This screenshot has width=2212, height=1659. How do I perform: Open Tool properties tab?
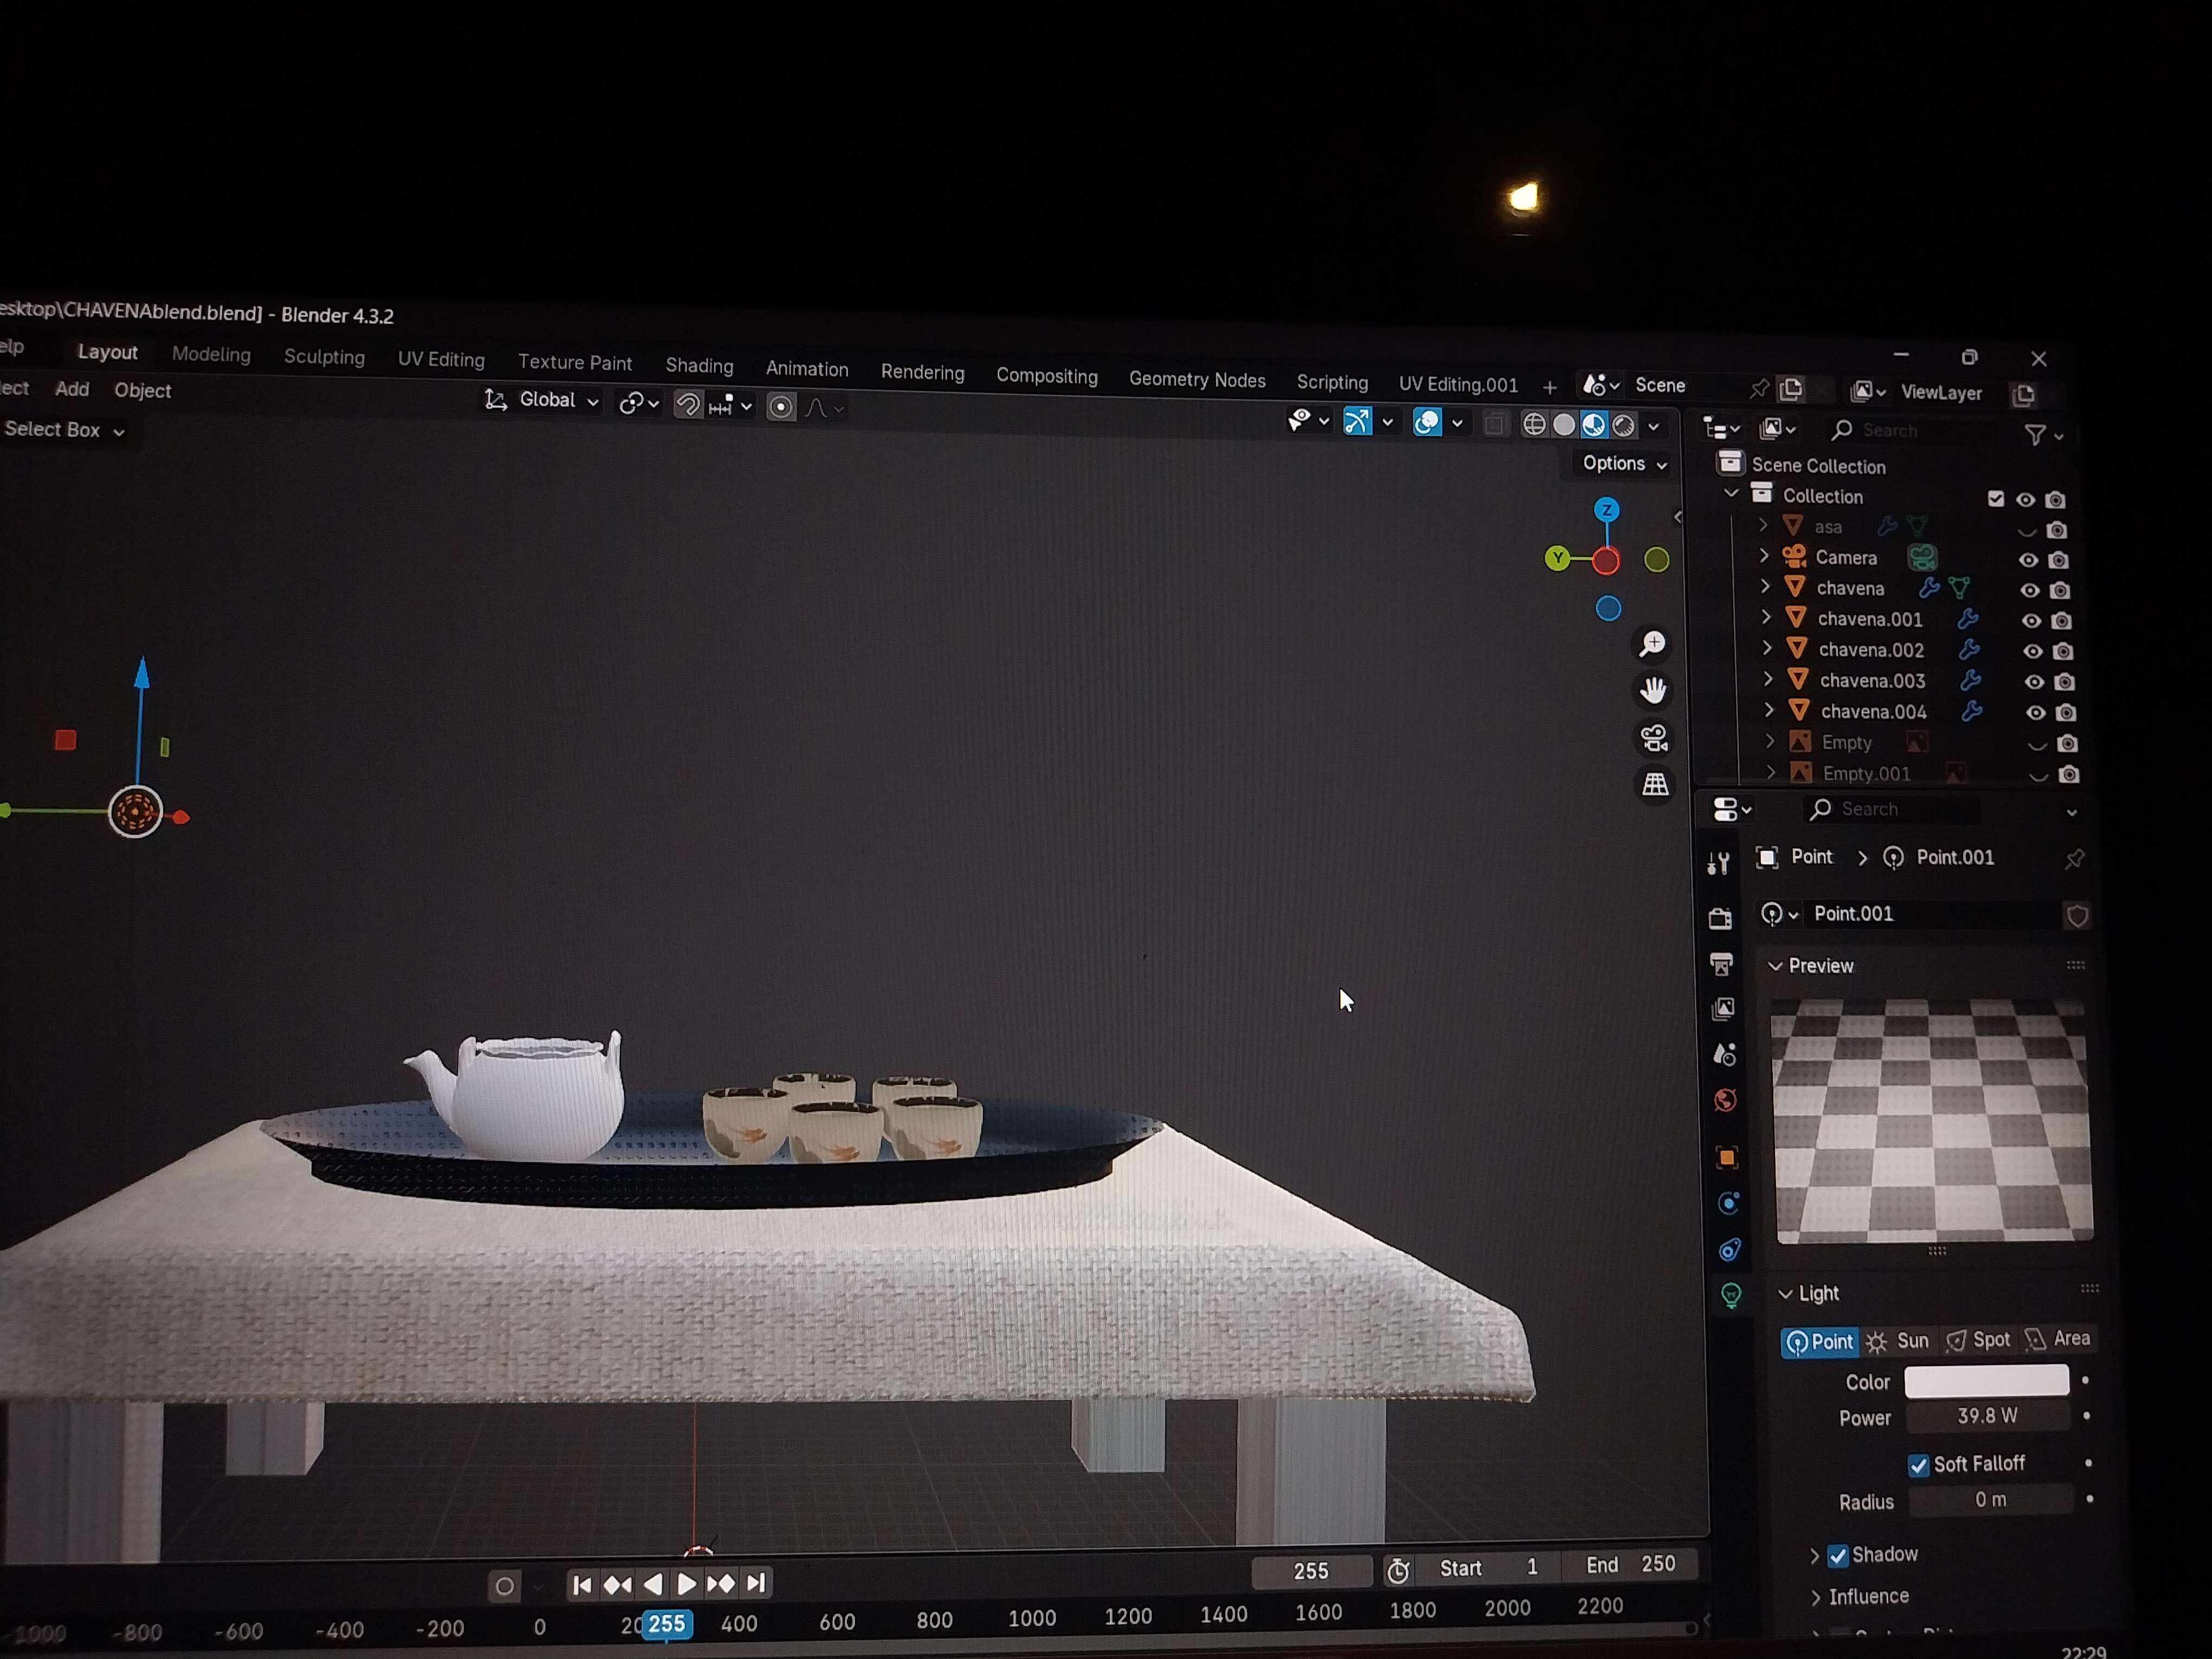pos(1719,863)
